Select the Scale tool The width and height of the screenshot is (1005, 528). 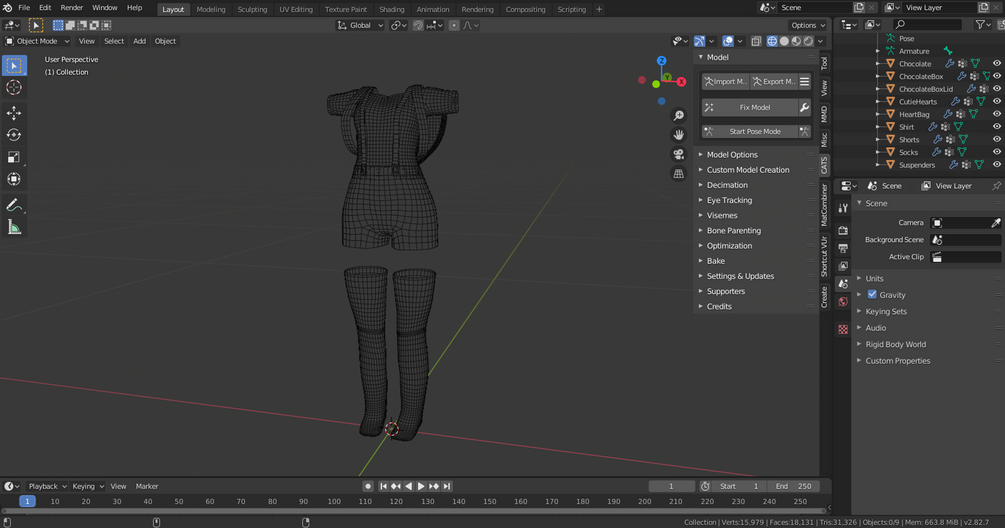tap(14, 157)
